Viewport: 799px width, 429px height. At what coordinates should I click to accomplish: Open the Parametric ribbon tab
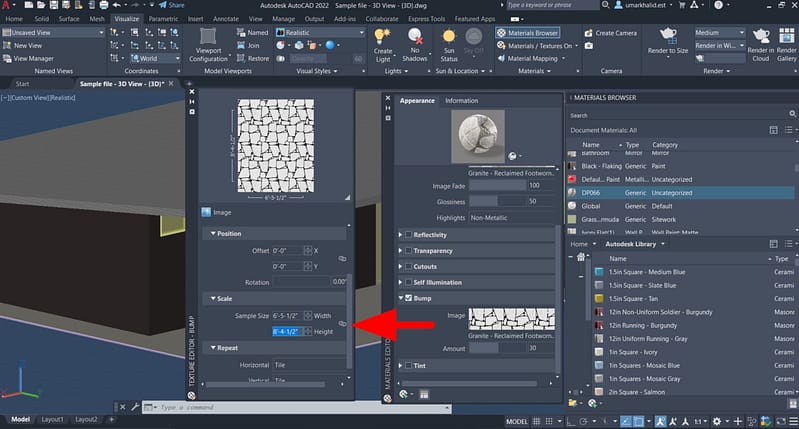(x=163, y=18)
